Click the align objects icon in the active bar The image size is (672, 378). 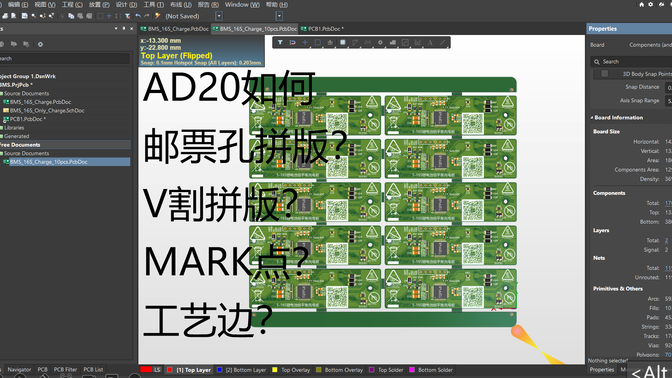point(330,42)
